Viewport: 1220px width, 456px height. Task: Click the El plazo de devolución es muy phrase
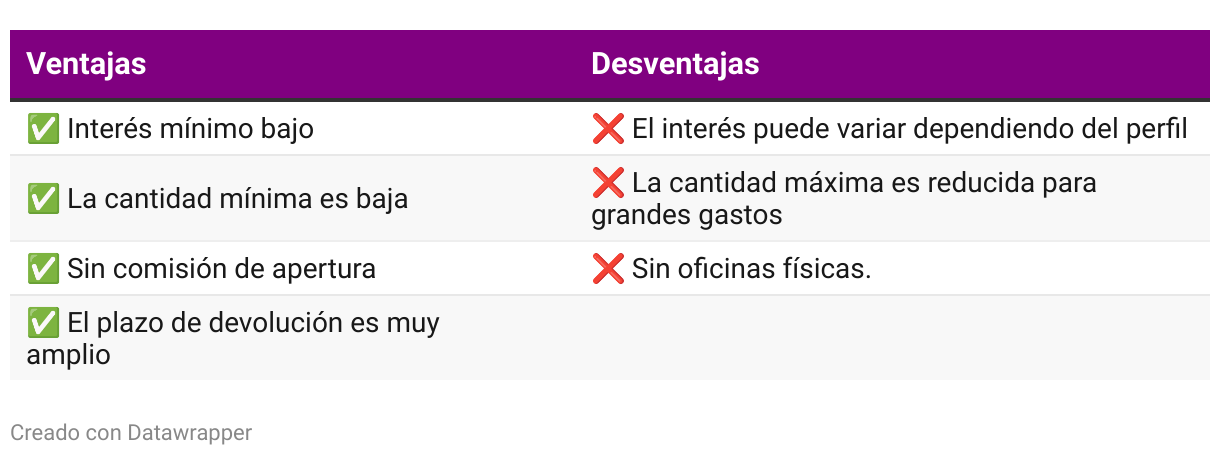(253, 323)
